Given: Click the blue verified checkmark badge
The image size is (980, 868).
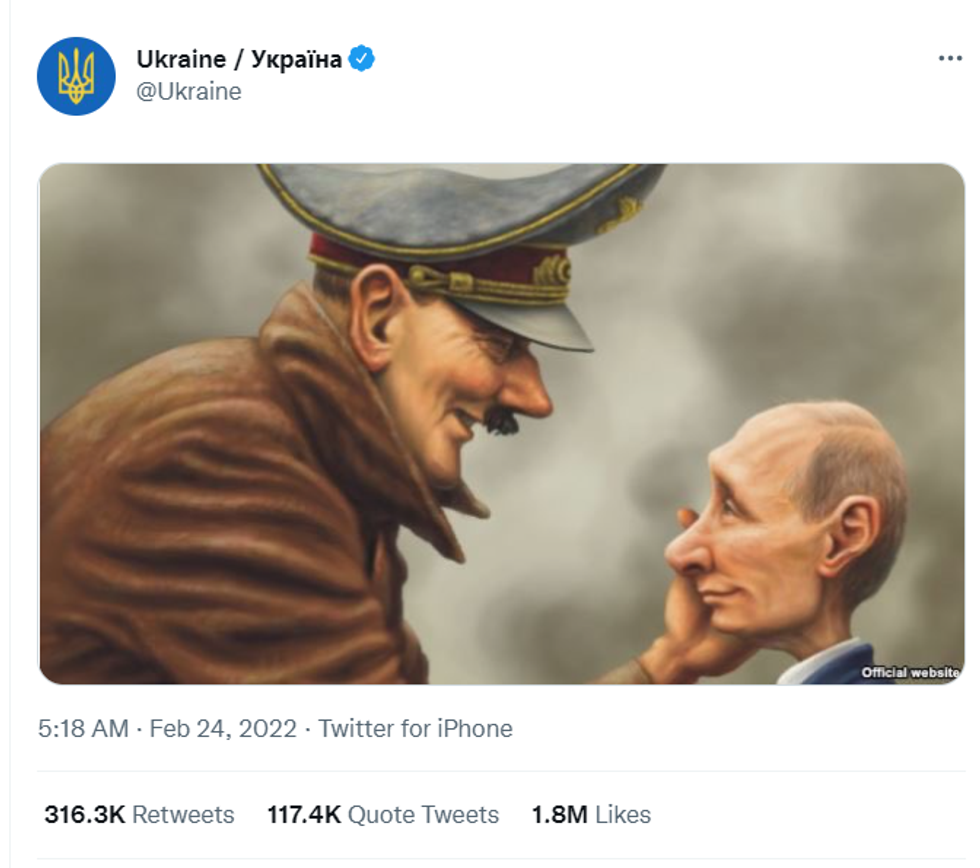Looking at the screenshot, I should click(361, 59).
